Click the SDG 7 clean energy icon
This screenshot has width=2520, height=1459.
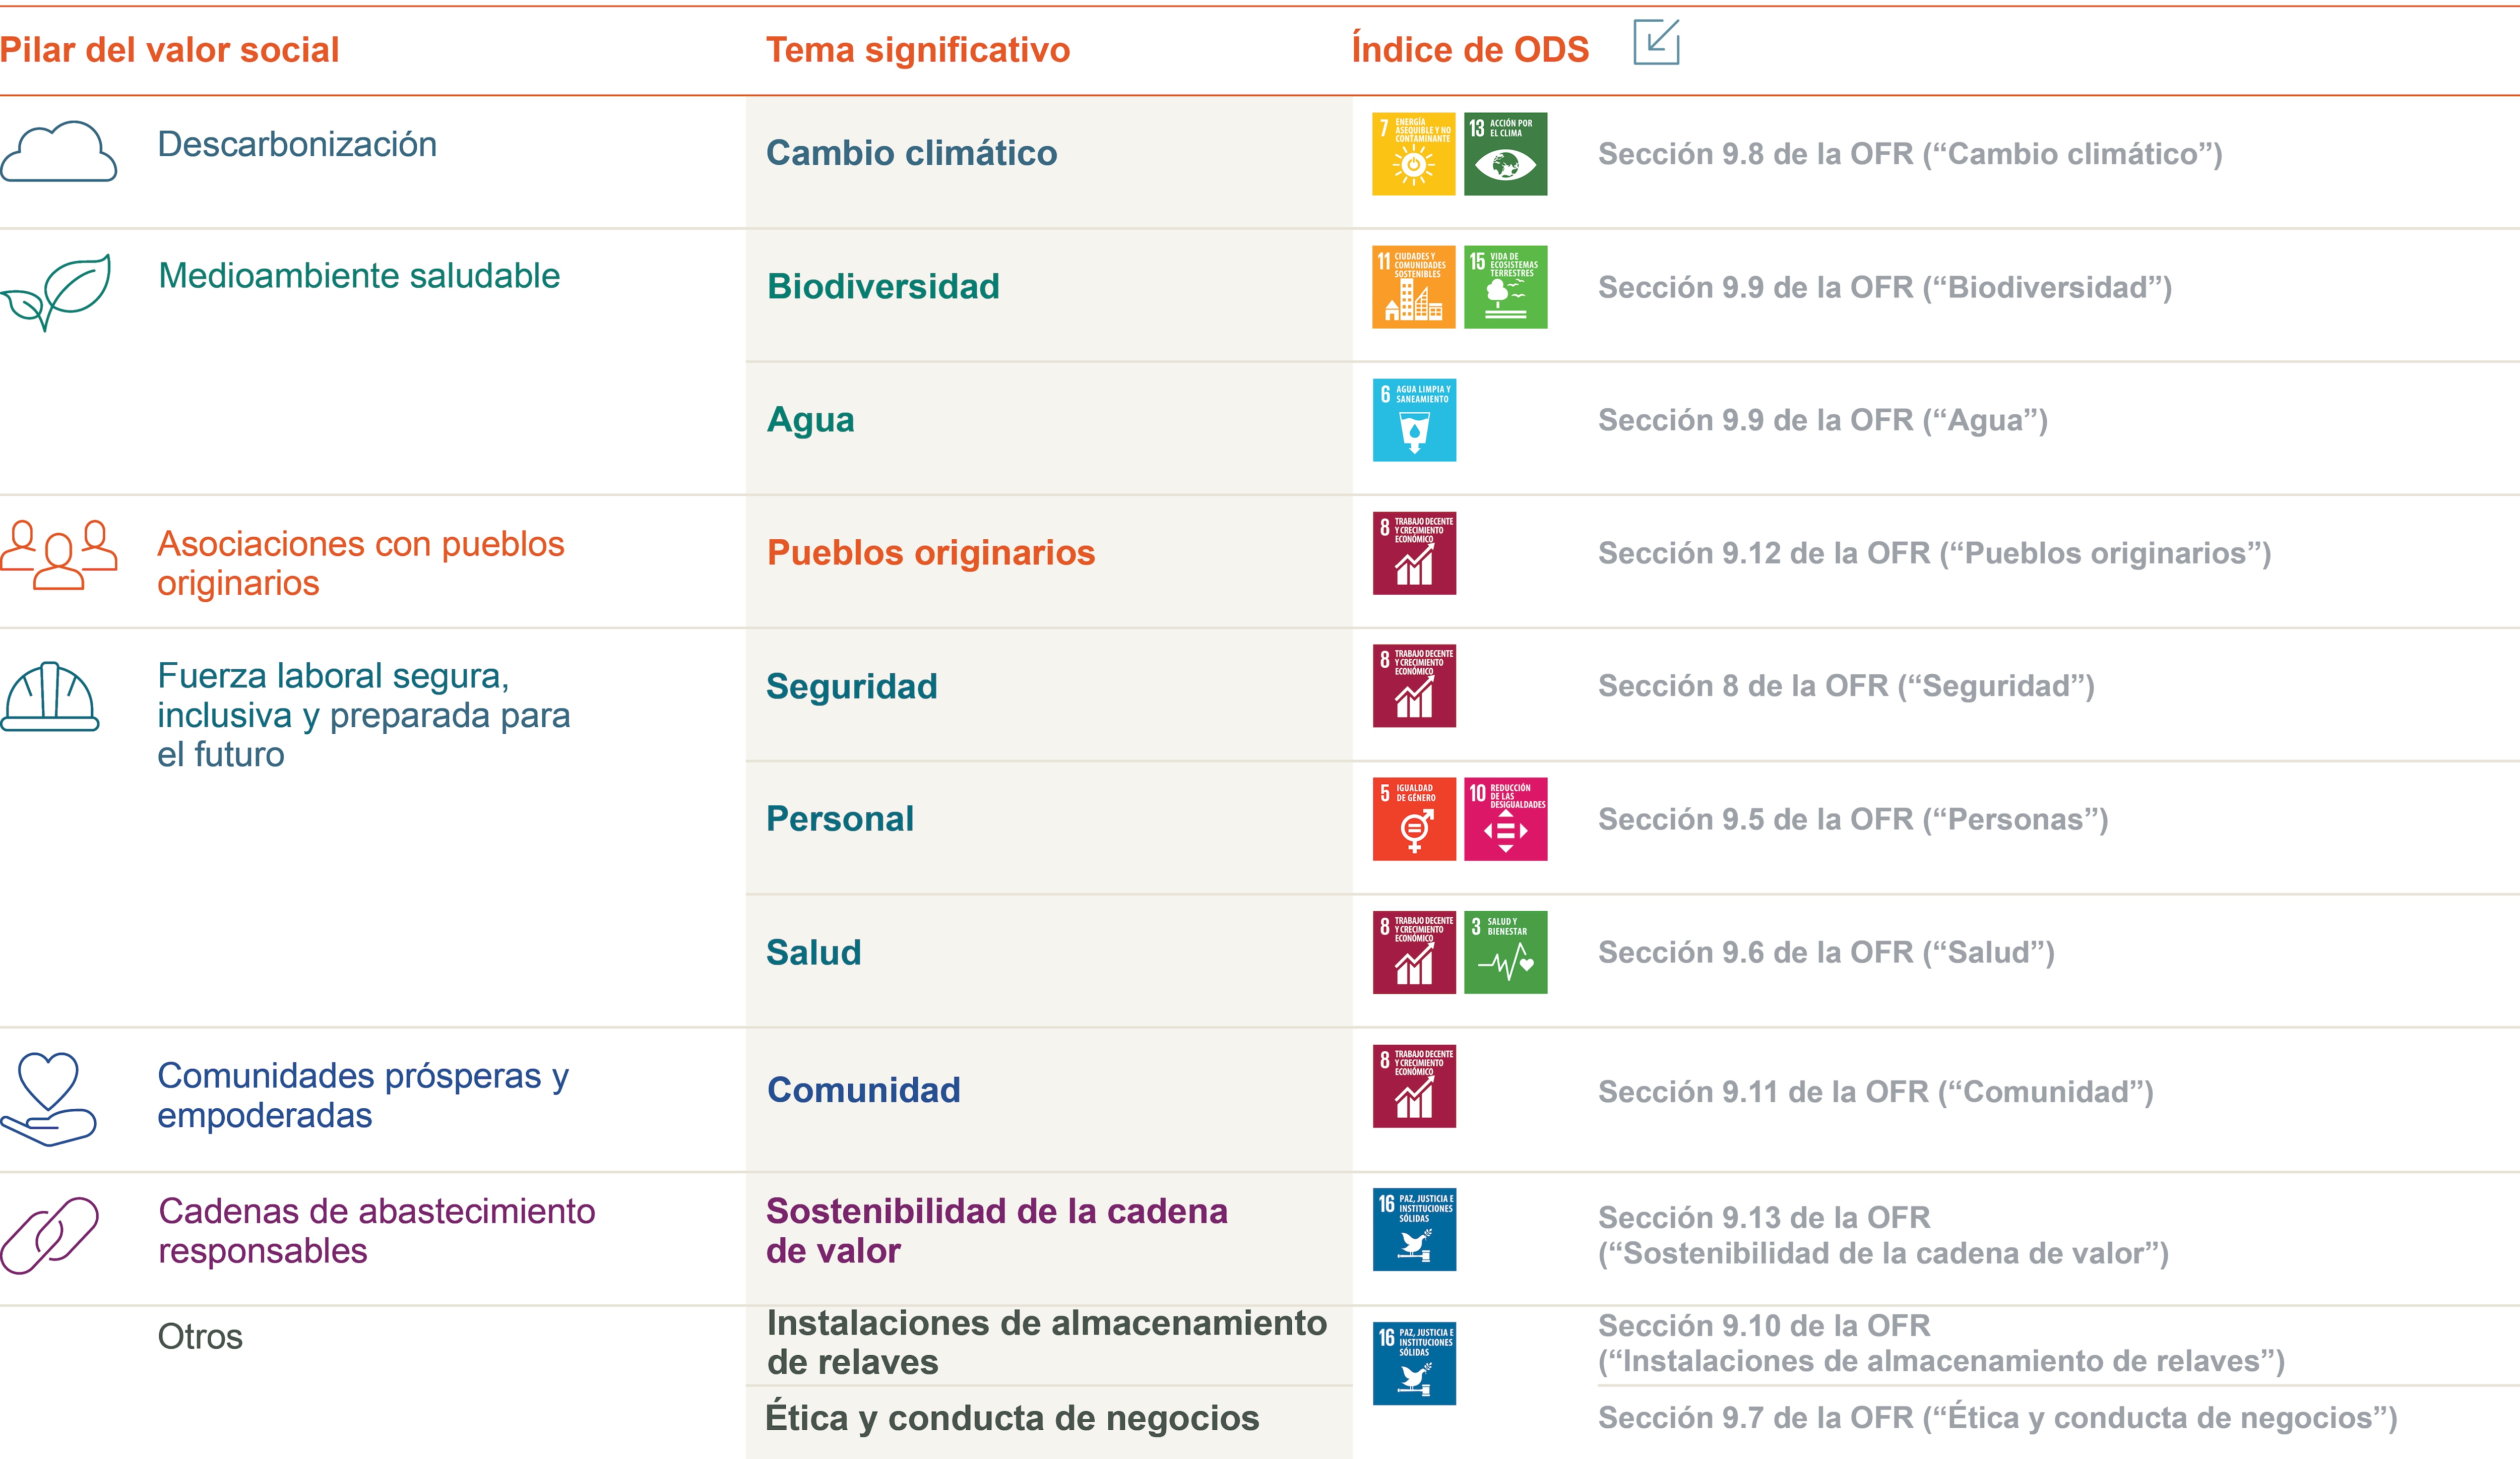(1413, 154)
